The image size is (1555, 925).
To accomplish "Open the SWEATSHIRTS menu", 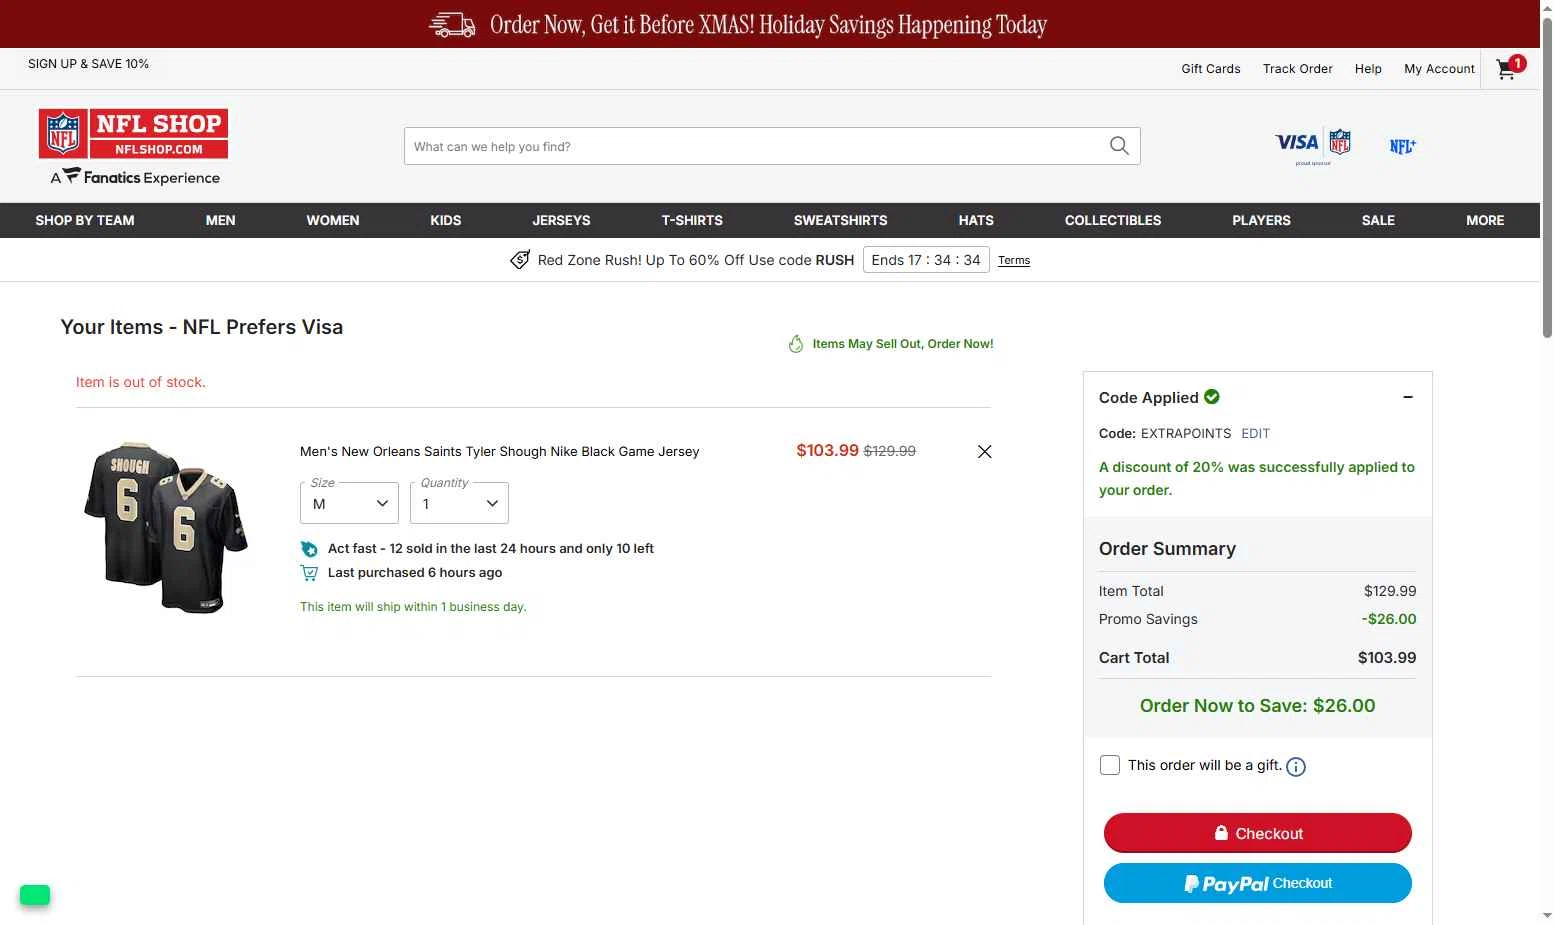I will [841, 220].
